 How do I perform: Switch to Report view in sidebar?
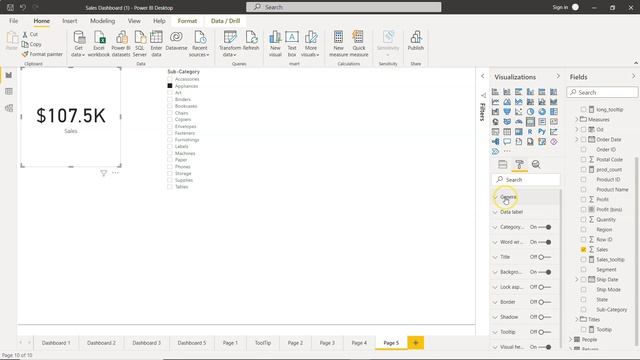point(9,75)
